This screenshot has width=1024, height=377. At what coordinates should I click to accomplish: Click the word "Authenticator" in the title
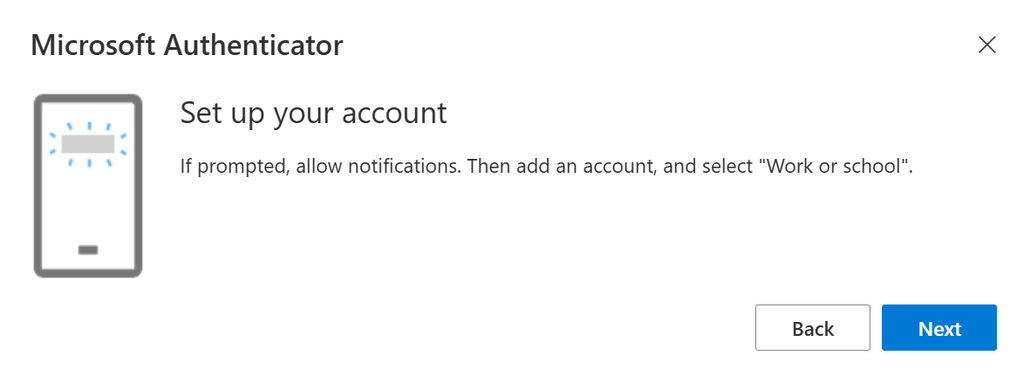(253, 46)
